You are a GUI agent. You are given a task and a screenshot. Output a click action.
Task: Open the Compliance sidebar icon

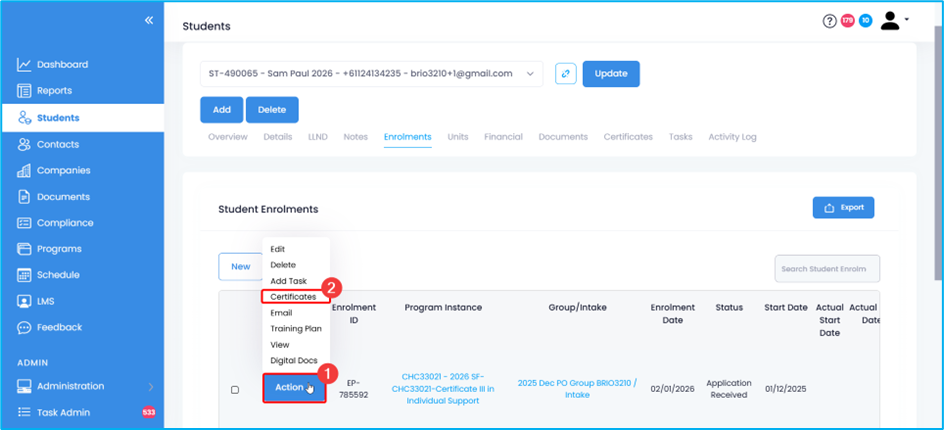tap(24, 223)
